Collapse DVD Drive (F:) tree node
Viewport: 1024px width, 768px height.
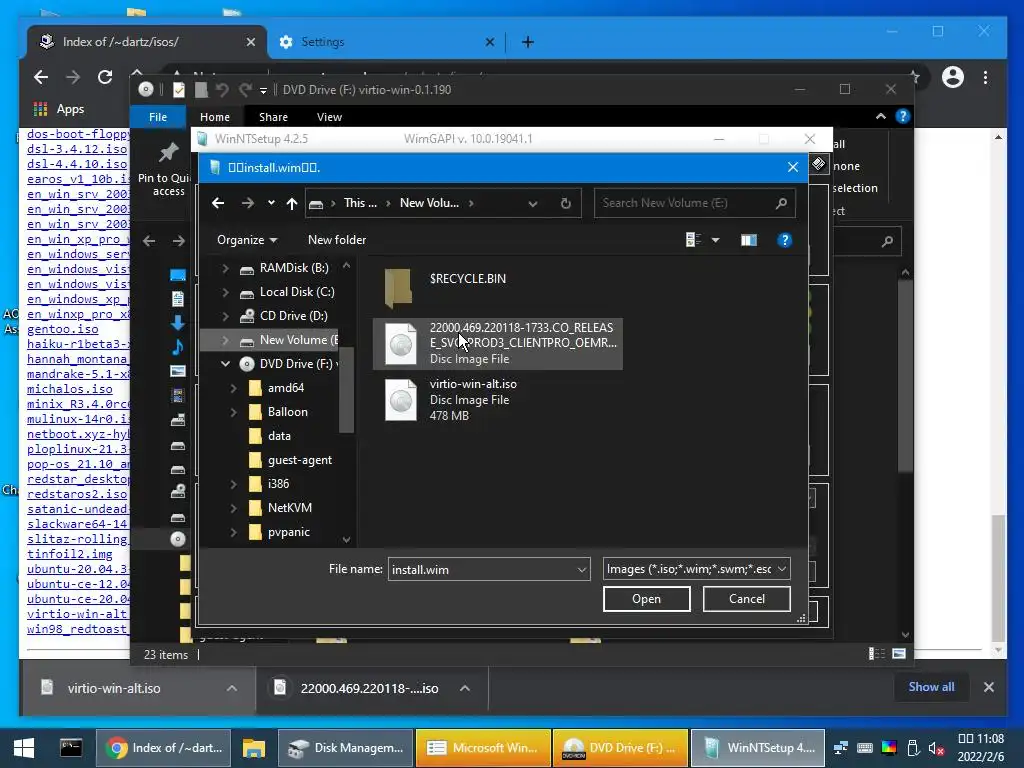(225, 364)
